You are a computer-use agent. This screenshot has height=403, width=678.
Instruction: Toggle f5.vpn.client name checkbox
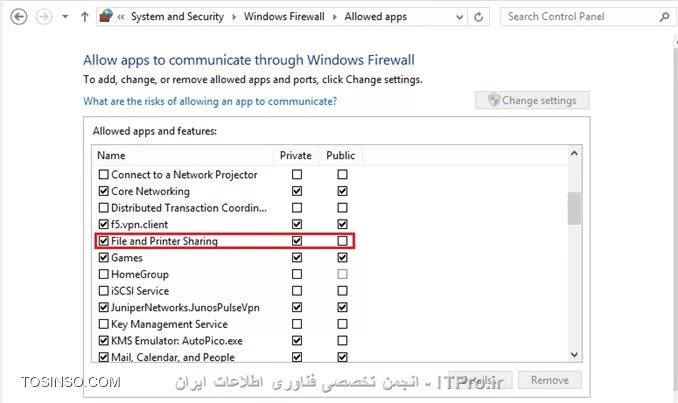(103, 224)
